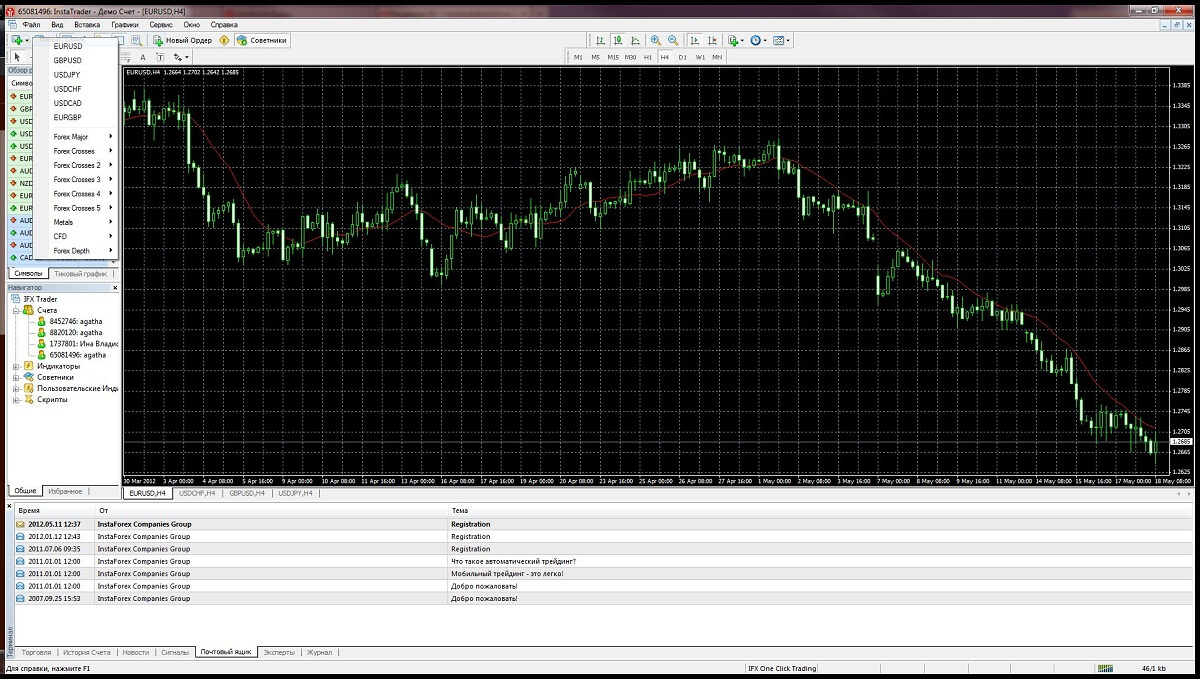The image size is (1200, 679).
Task: Switch to the История Счета tab
Action: click(87, 652)
